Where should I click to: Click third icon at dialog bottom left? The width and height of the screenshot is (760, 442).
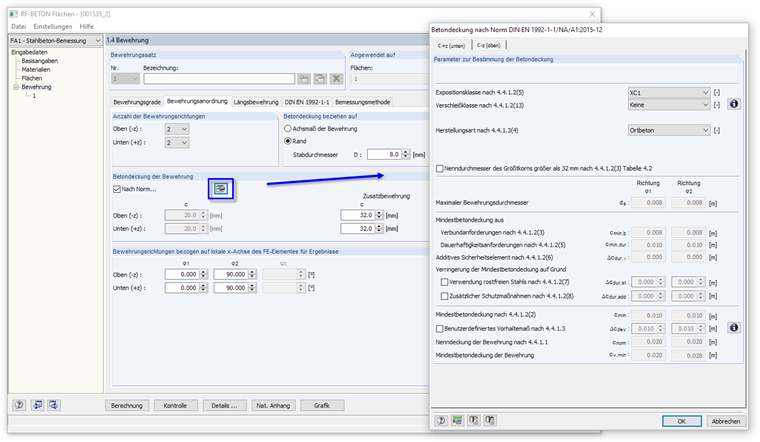(474, 421)
